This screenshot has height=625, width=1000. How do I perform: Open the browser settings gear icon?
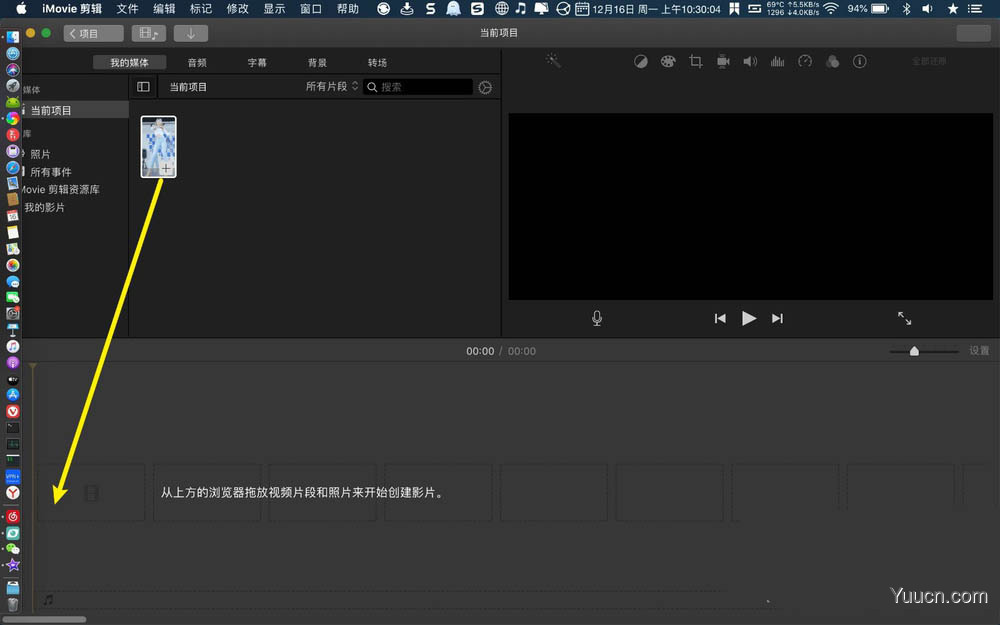[x=485, y=87]
